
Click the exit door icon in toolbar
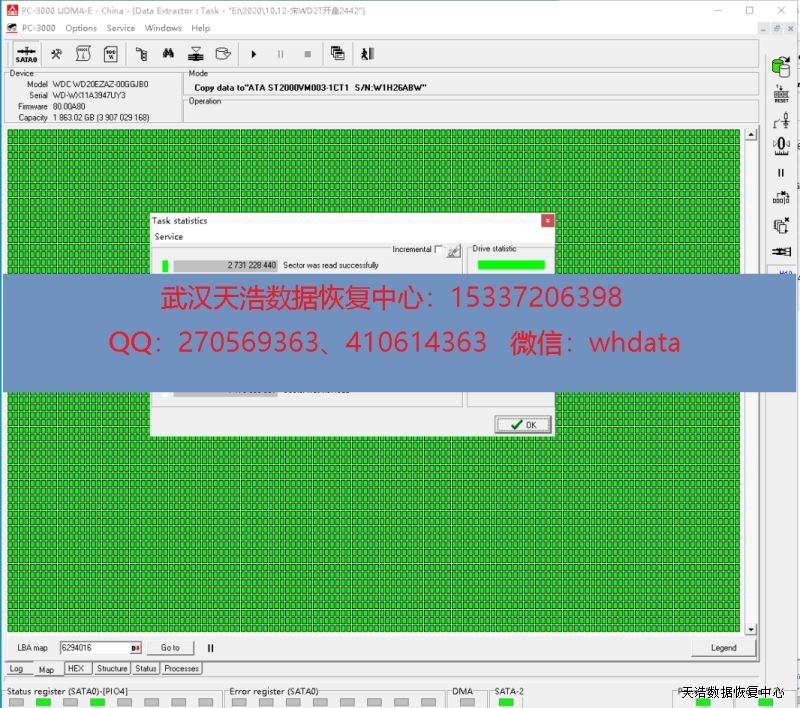(367, 54)
